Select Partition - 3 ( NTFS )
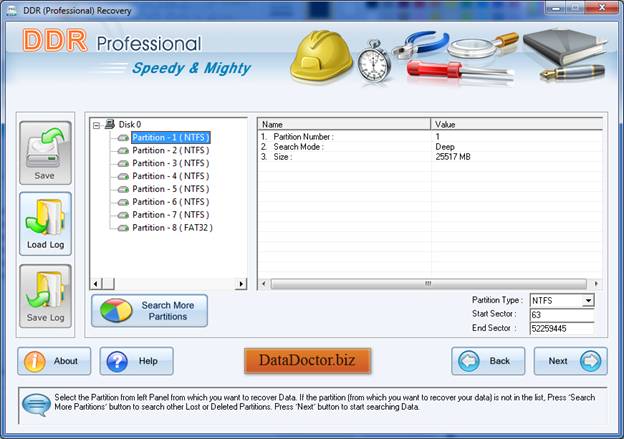The width and height of the screenshot is (624, 439). 171,163
